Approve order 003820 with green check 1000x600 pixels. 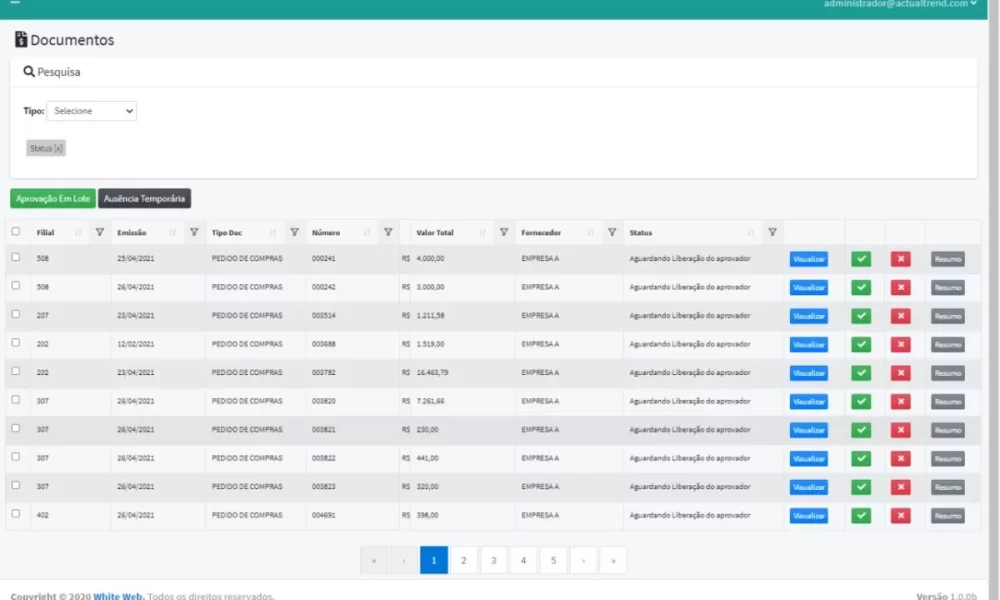coord(861,402)
